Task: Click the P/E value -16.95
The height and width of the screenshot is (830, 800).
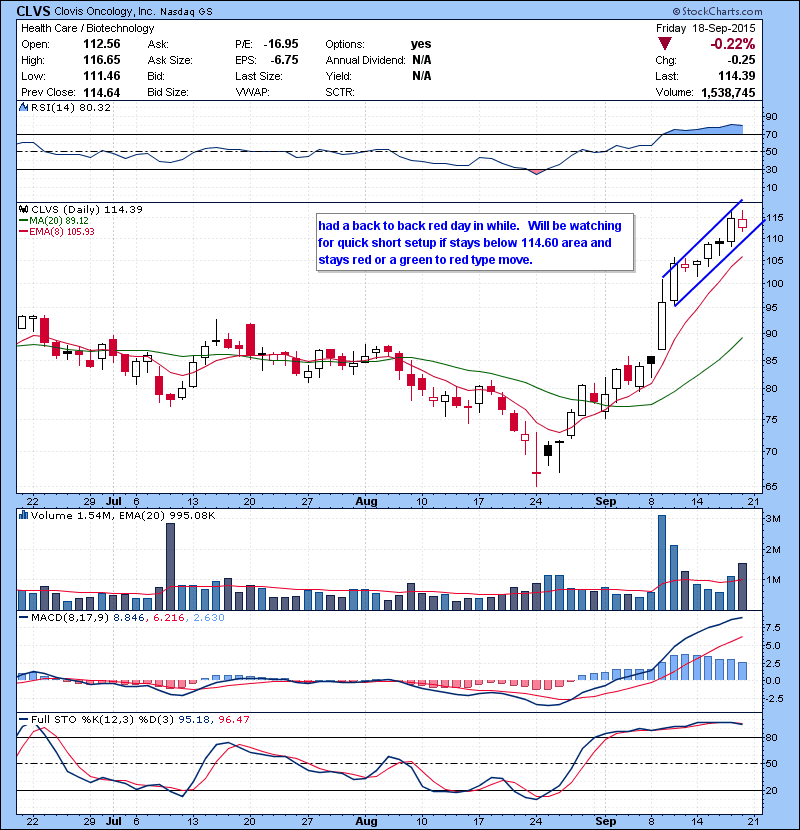Action: pos(281,44)
